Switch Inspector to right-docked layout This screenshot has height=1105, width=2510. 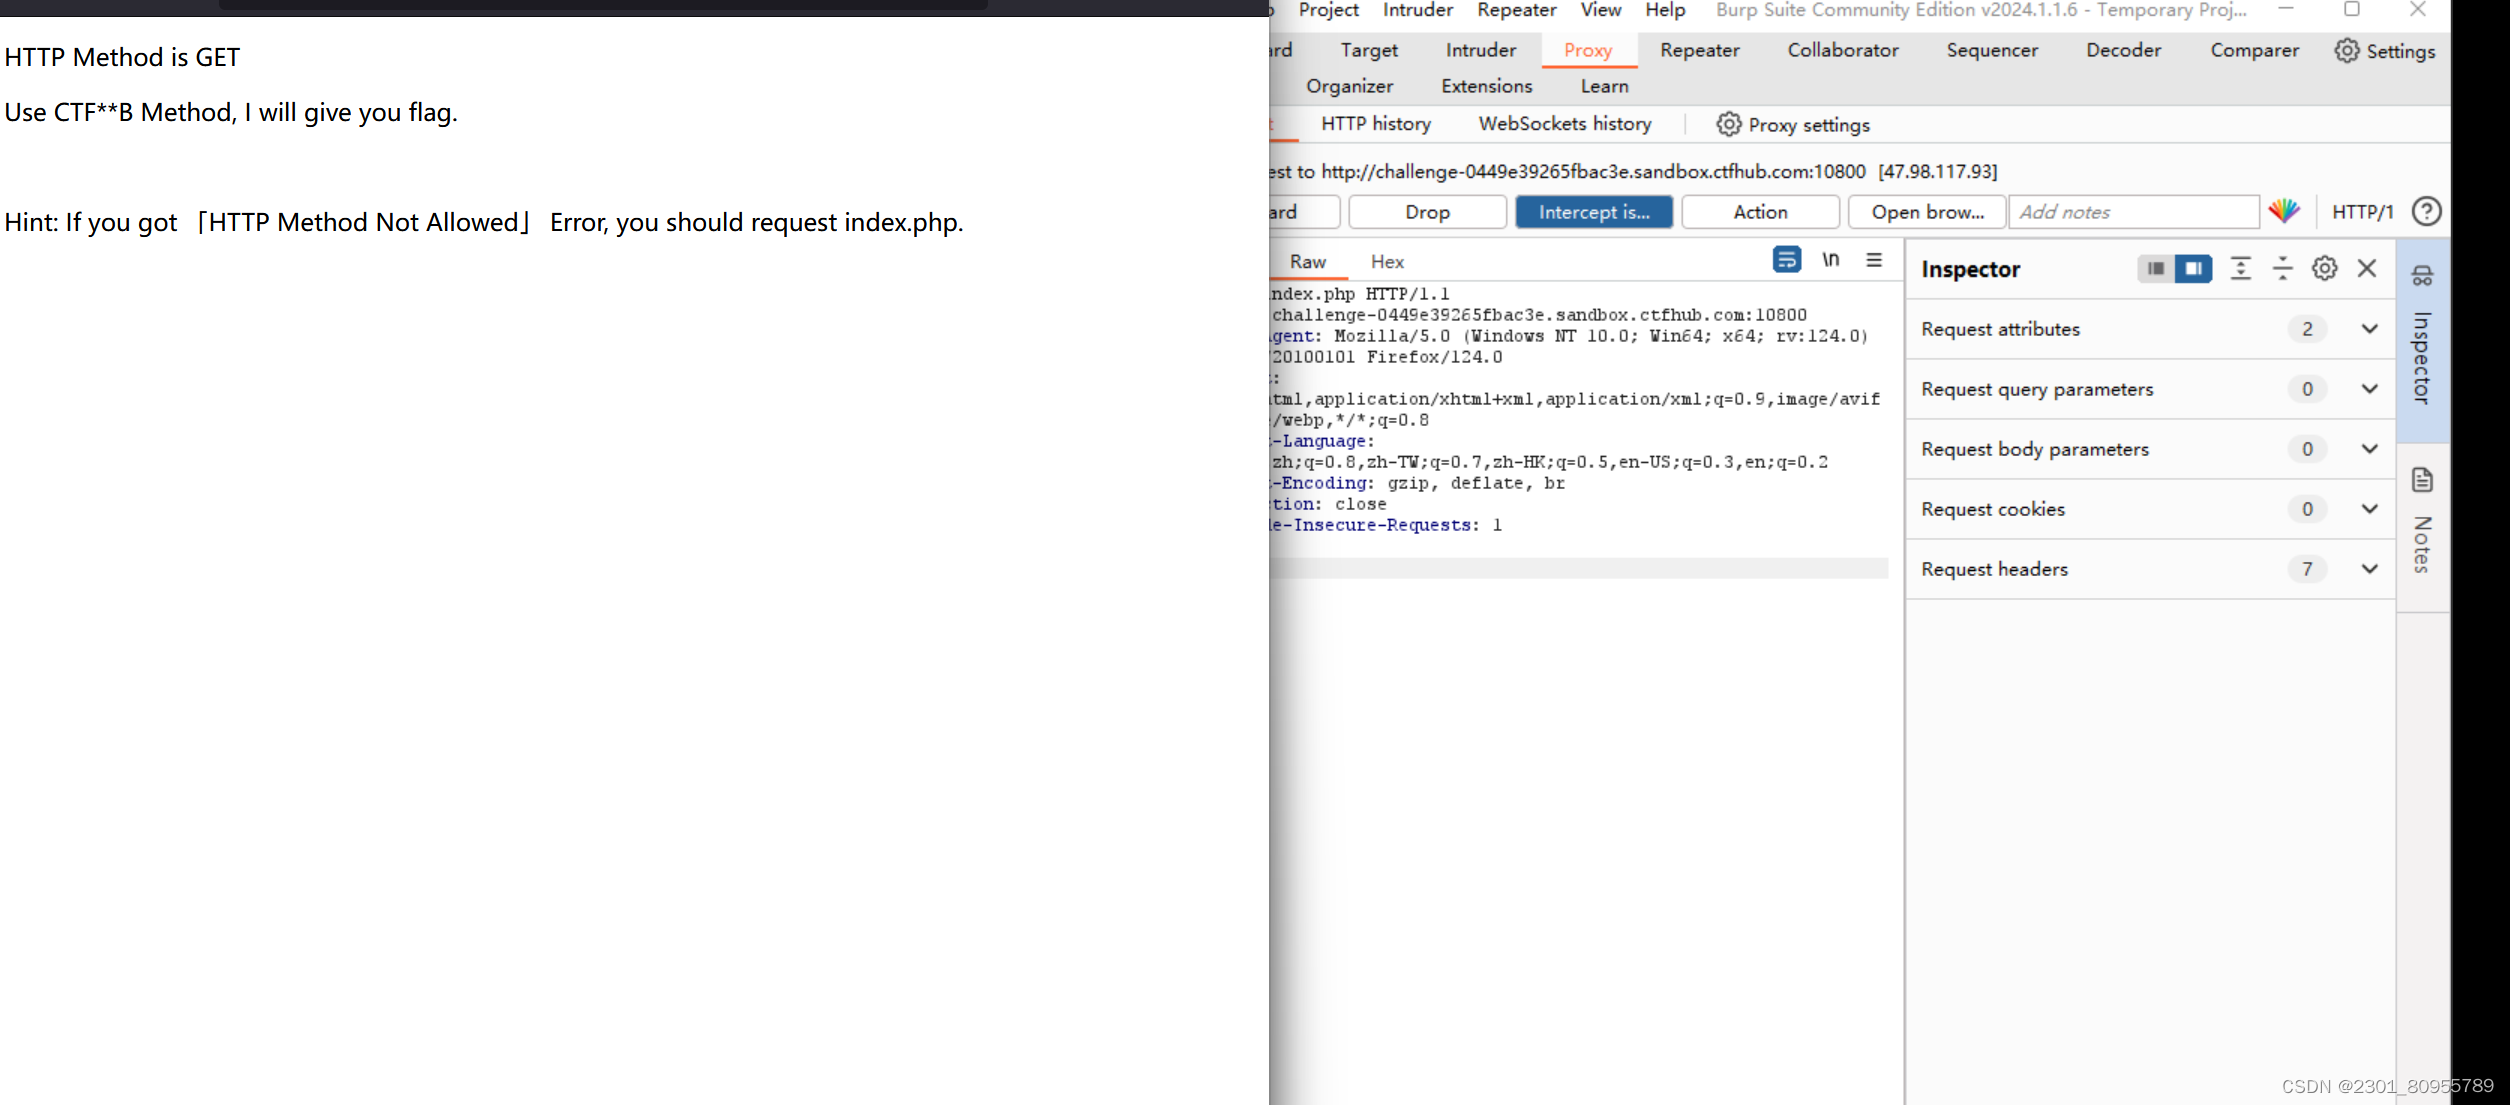pos(2194,268)
